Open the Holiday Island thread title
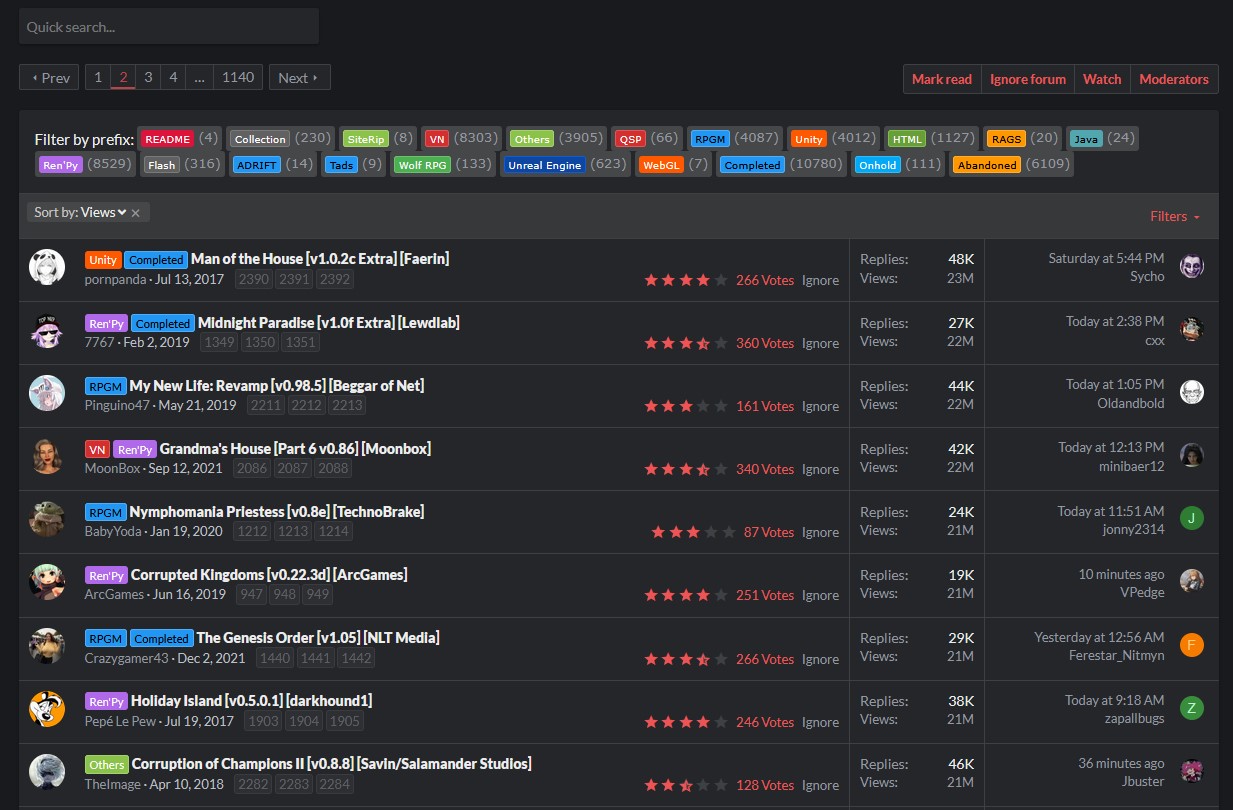Screen dimensions: 1233x810 pos(252,701)
